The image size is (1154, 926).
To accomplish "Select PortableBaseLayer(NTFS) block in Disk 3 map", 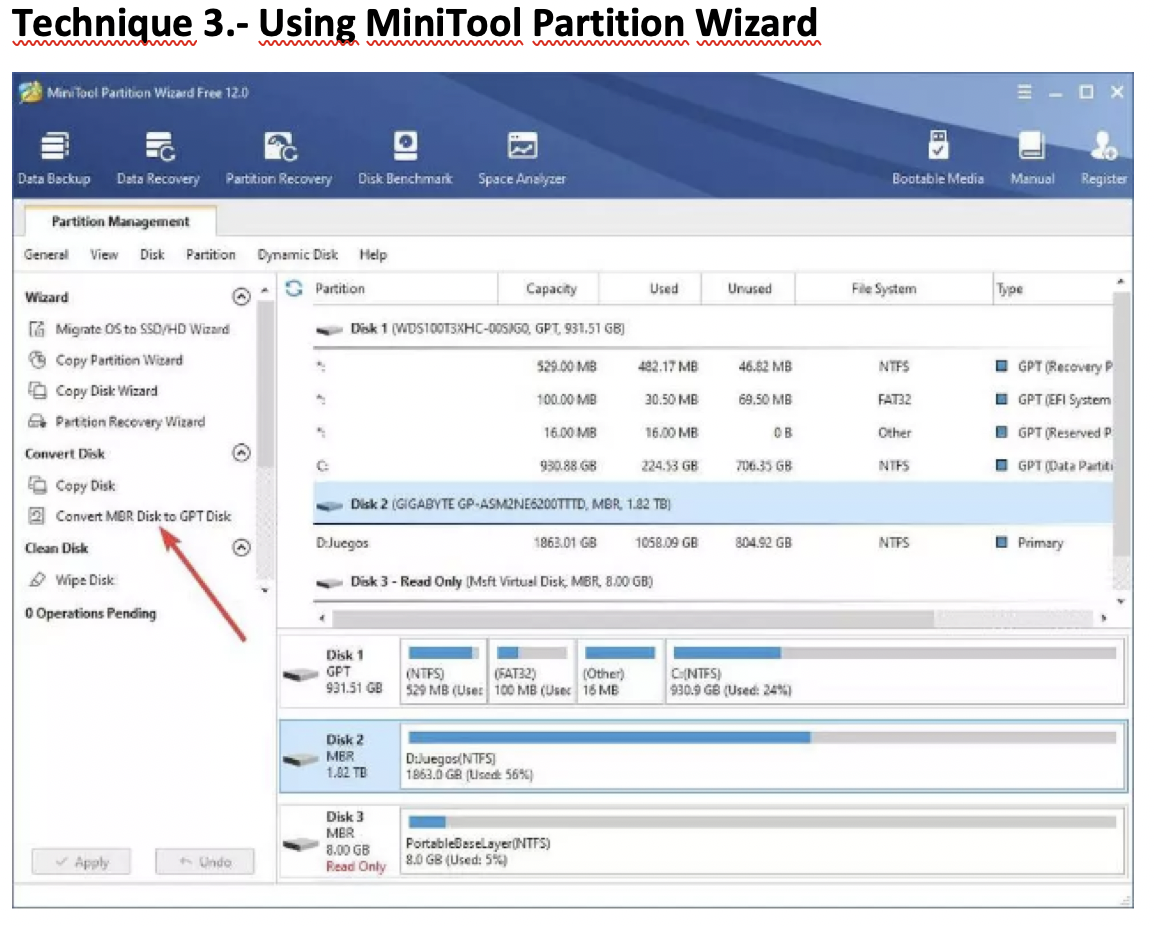I will (762, 841).
